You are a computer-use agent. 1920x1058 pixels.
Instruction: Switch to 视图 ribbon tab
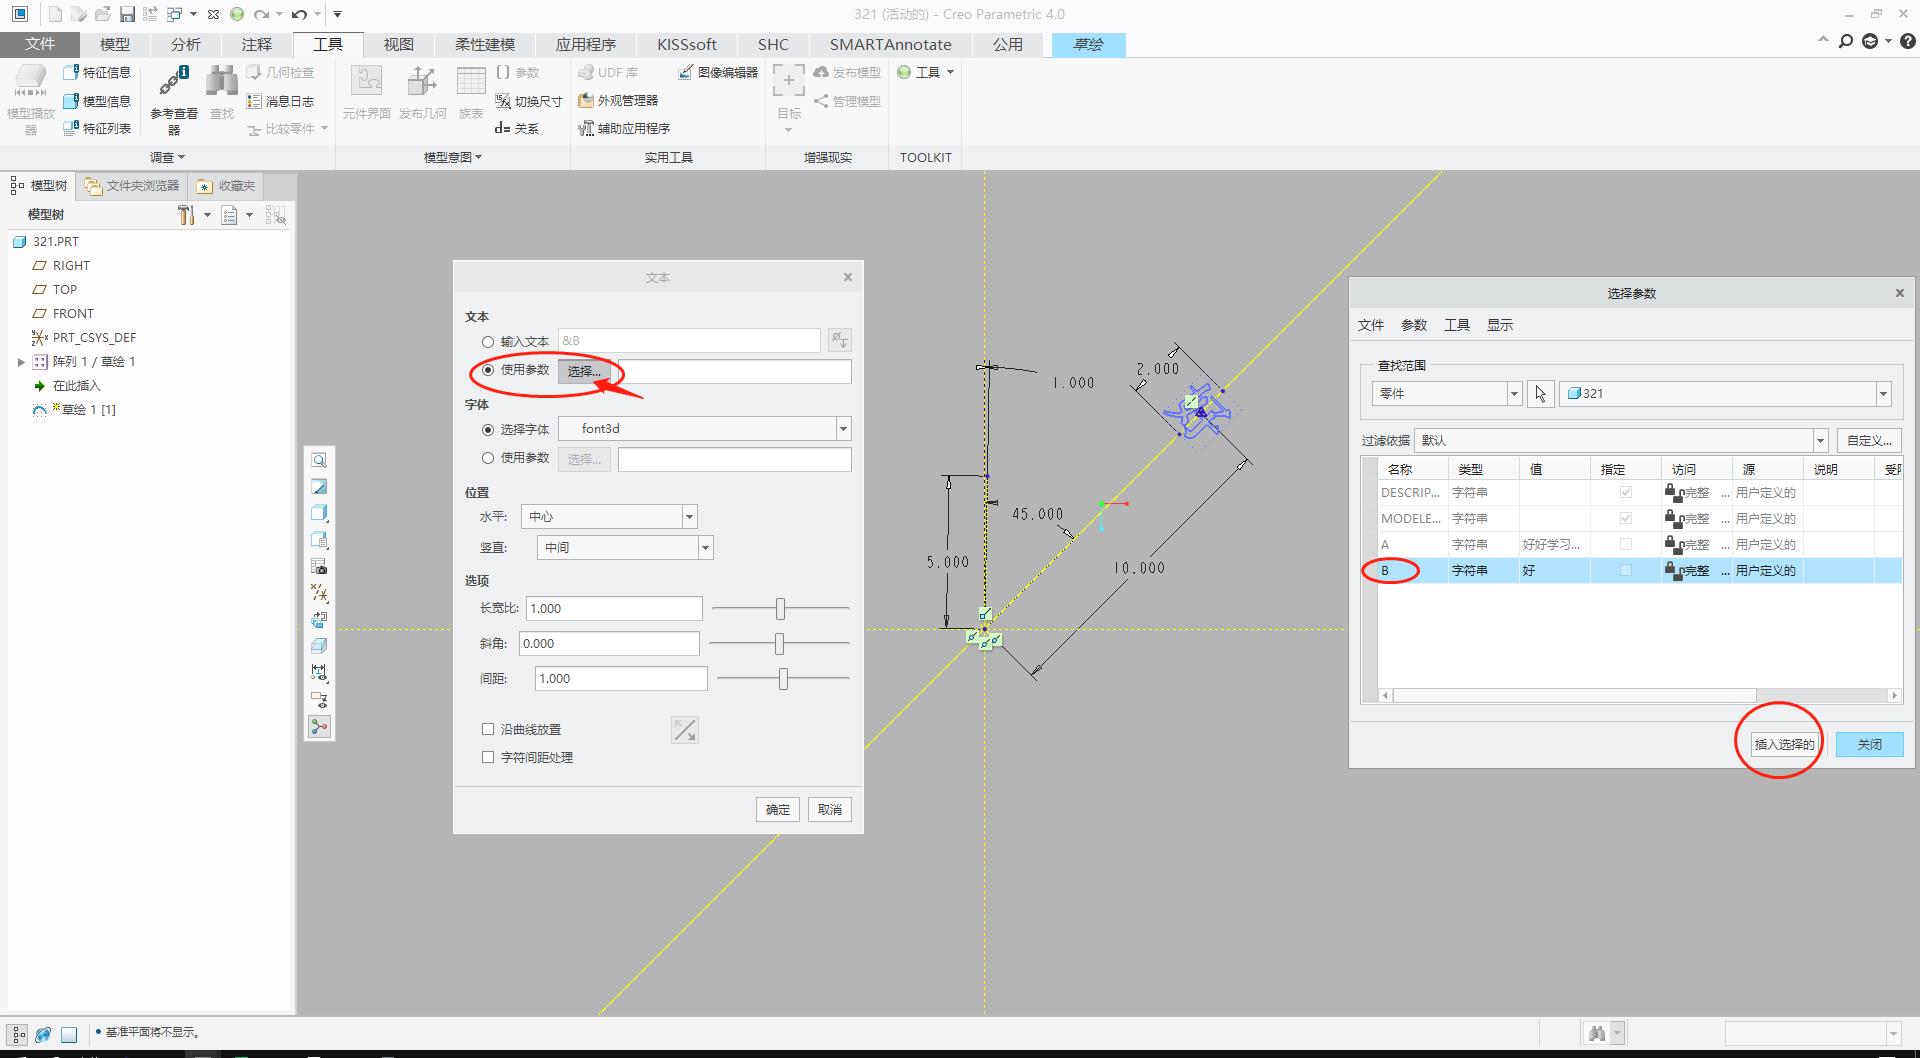click(x=399, y=44)
